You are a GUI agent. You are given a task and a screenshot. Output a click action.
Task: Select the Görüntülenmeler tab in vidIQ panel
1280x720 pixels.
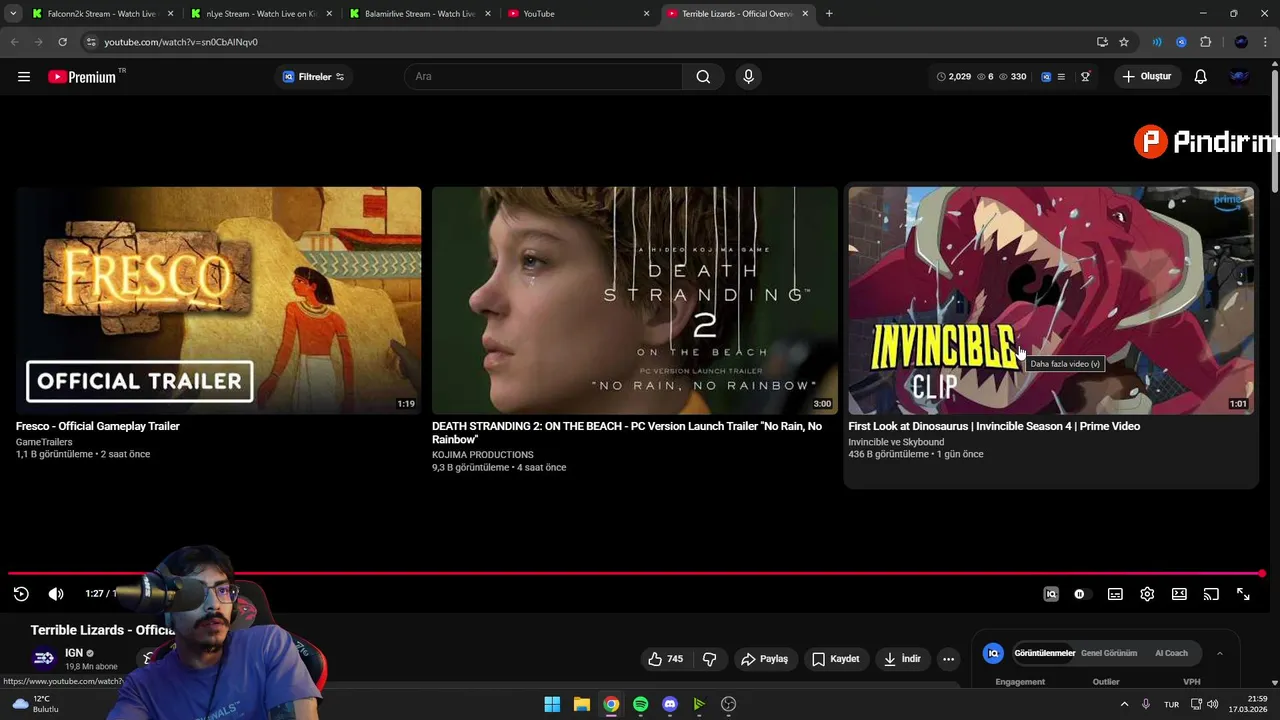point(1044,653)
